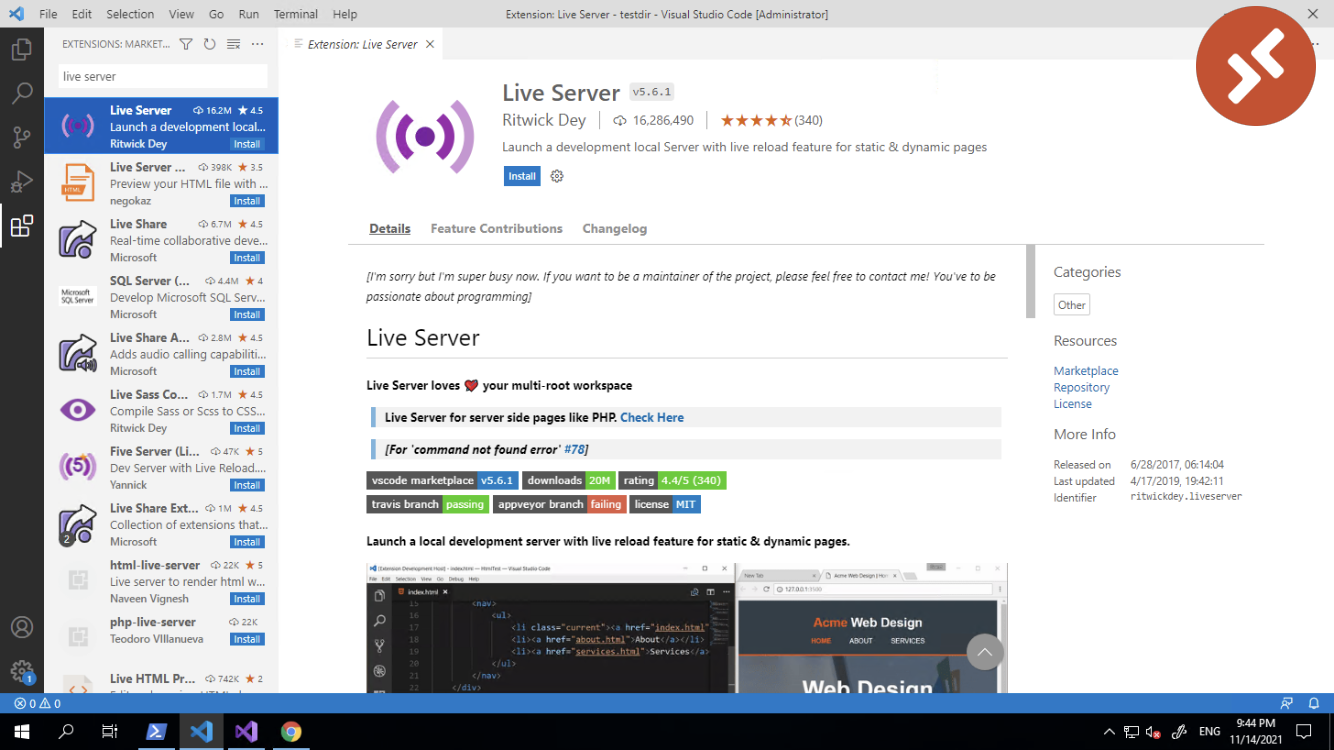The width and height of the screenshot is (1334, 750).
Task: Install the Live Server extension
Action: pos(521,175)
